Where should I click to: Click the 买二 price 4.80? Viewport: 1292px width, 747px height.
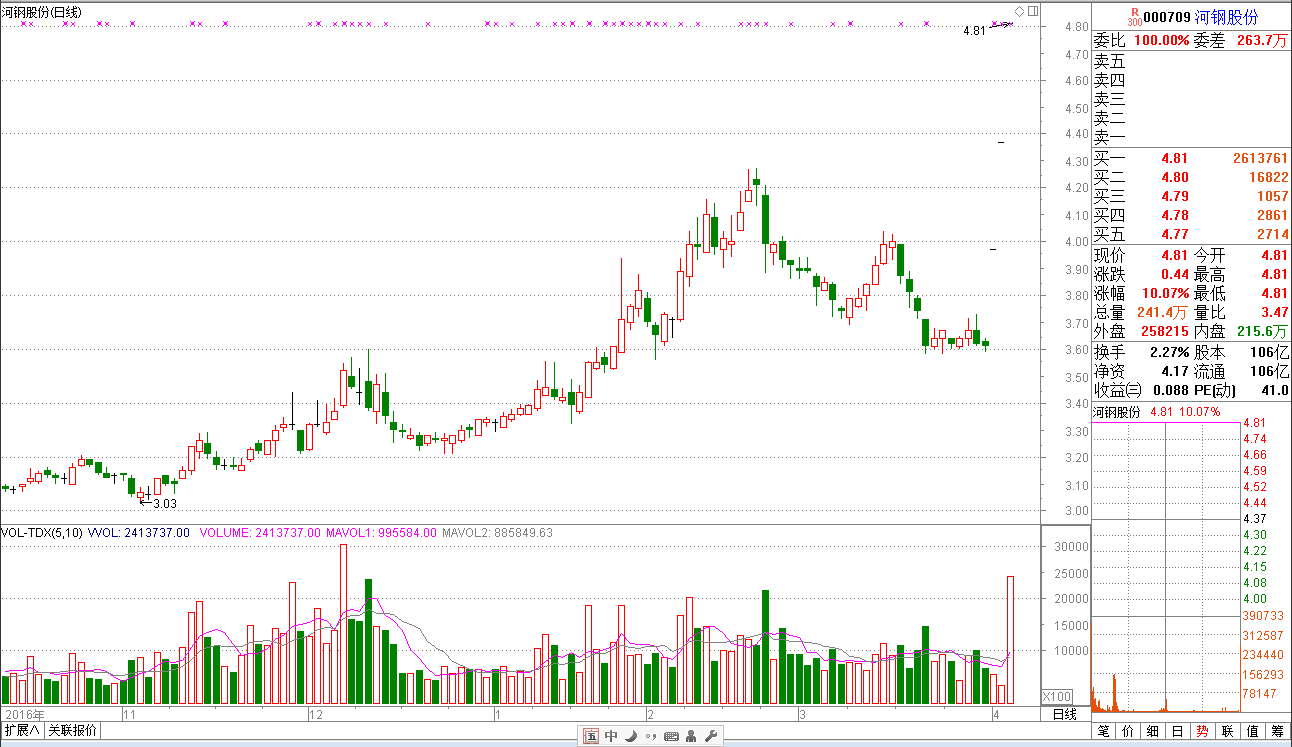pyautogui.click(x=1173, y=177)
